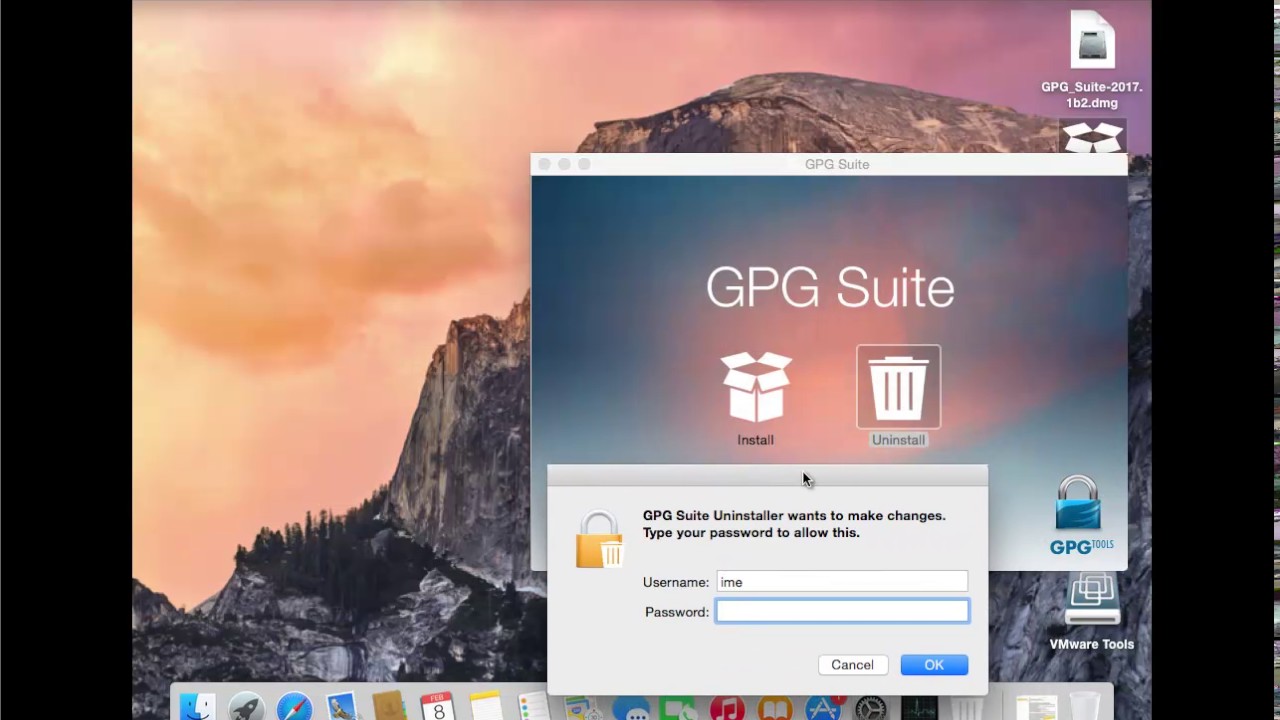Click 'Type your password to allow this' text

tap(751, 533)
